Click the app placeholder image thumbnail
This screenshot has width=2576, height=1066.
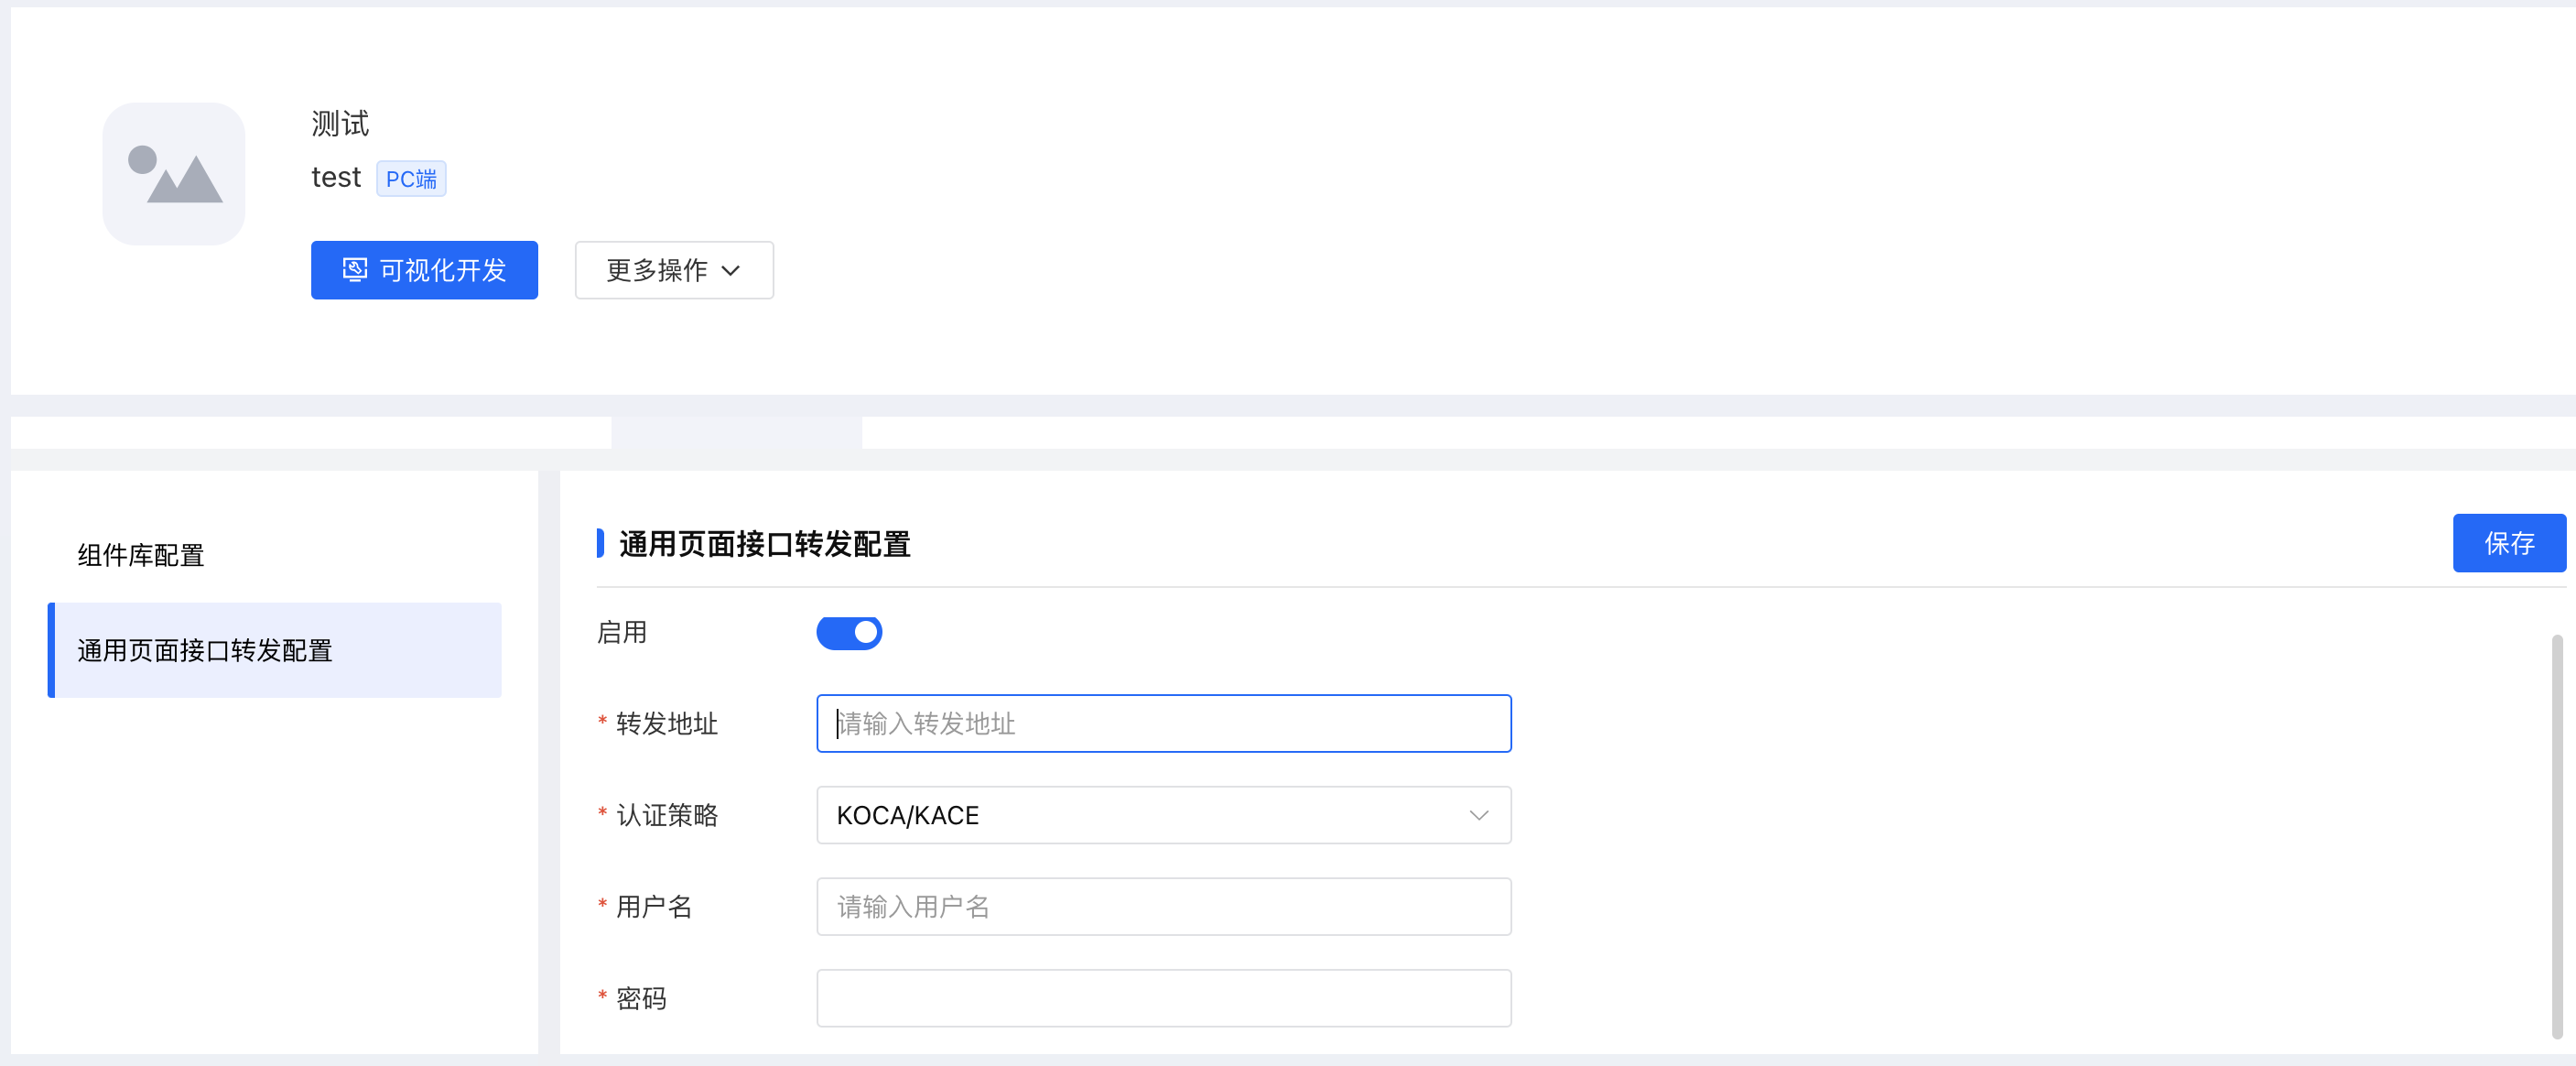pos(173,174)
